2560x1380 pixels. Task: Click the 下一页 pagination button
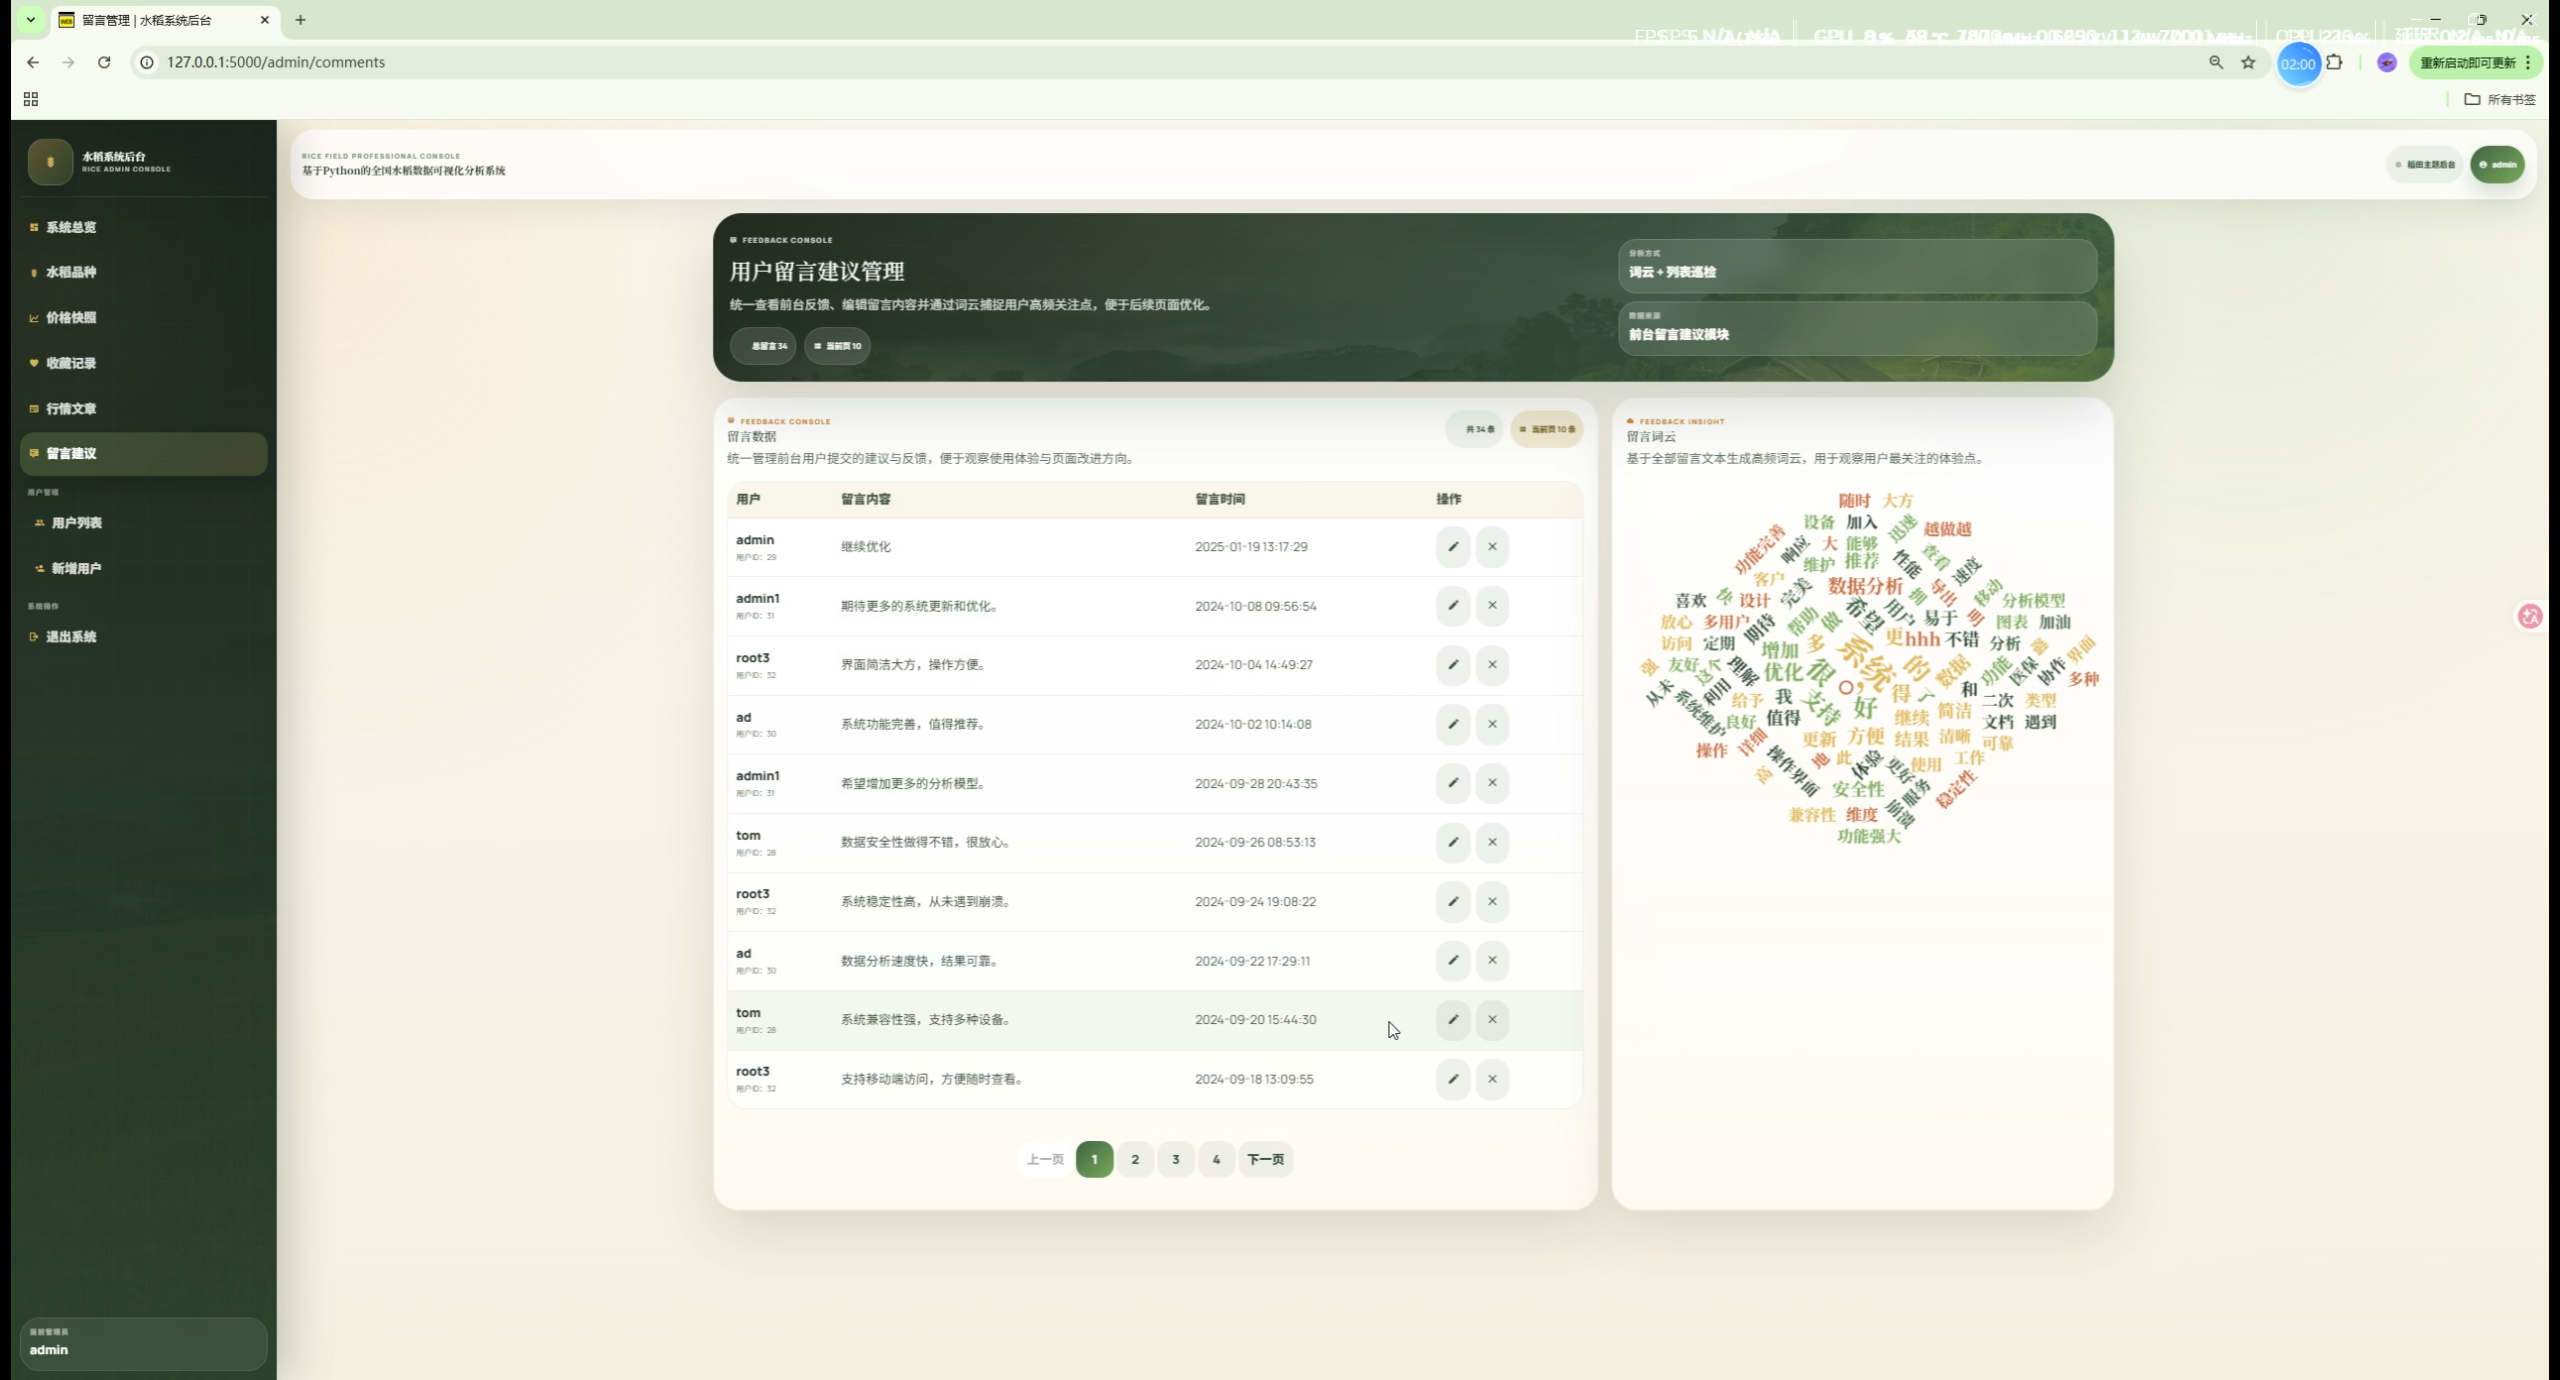click(1265, 1159)
